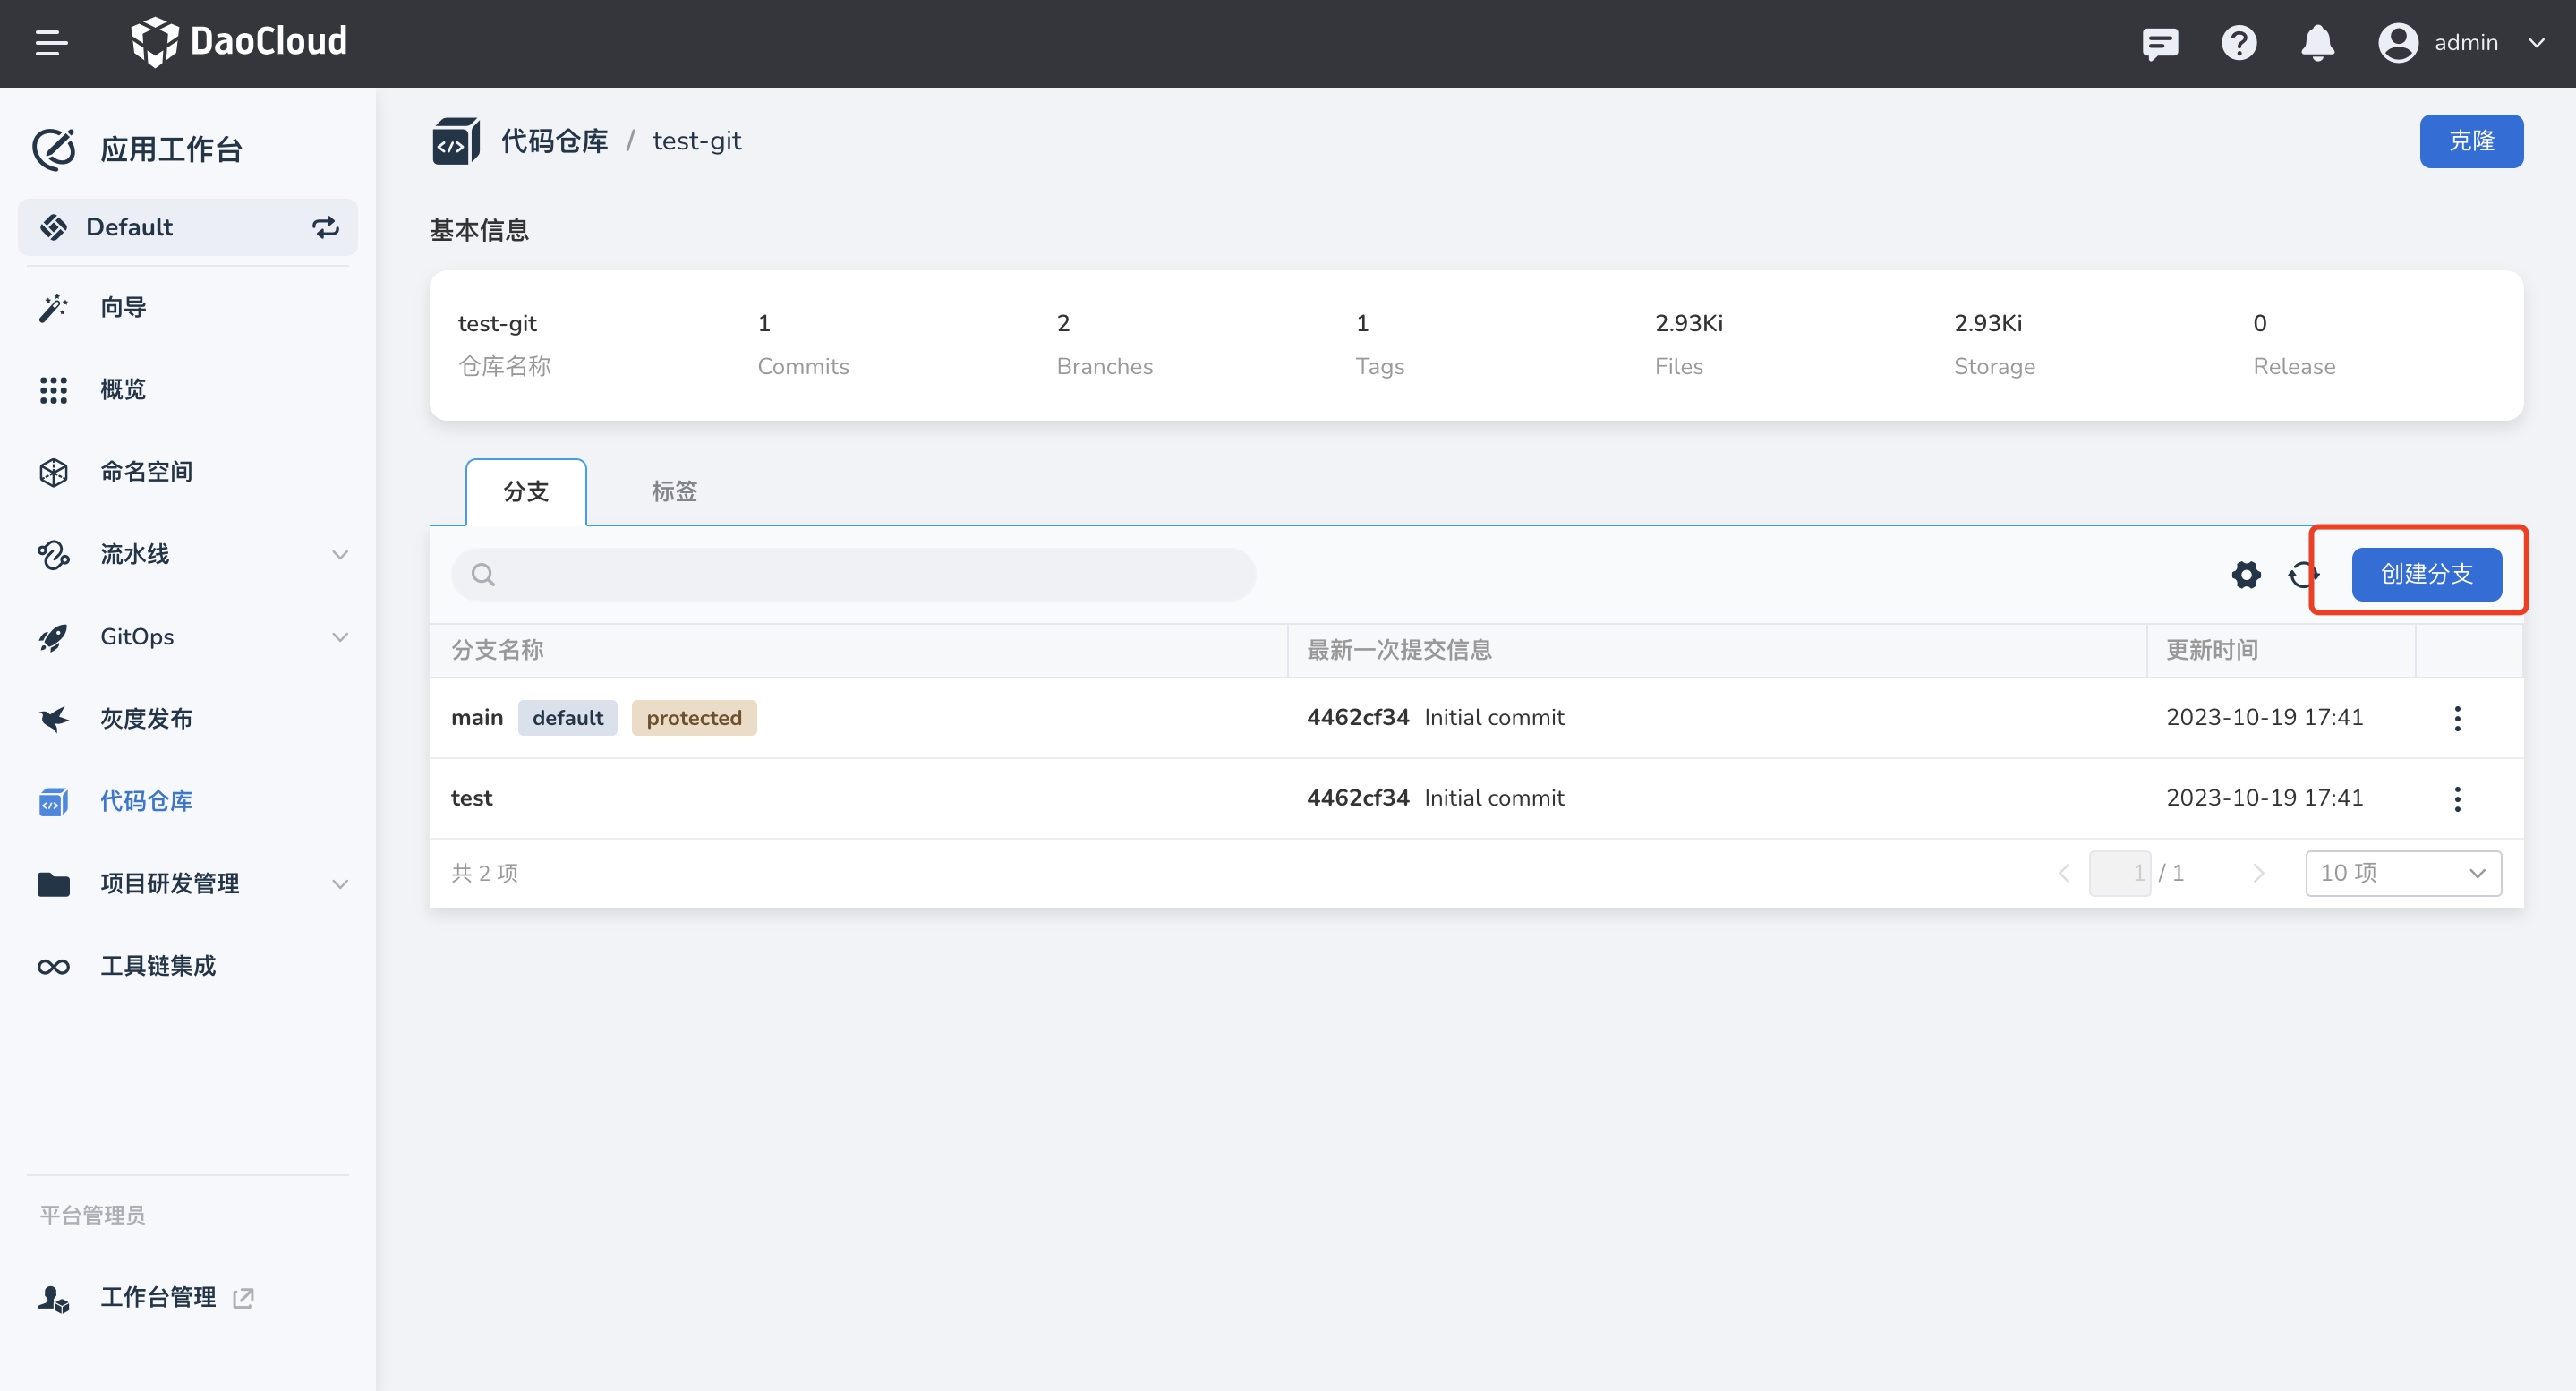Switch to the 标签 tab
Image resolution: width=2576 pixels, height=1391 pixels.
point(674,491)
